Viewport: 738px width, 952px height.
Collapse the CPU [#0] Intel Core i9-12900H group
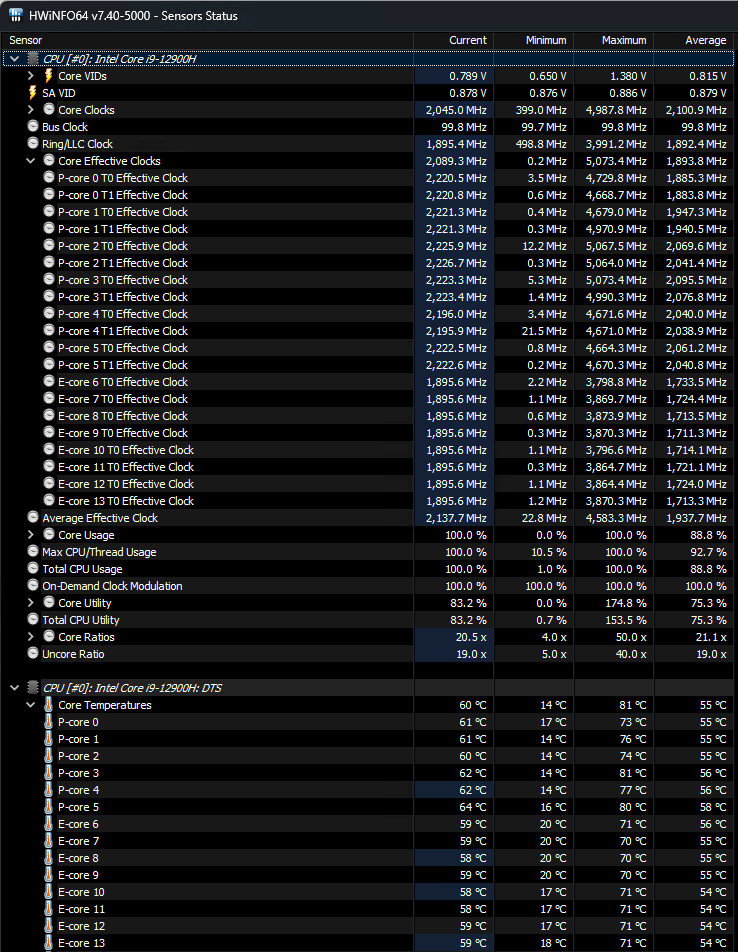15,59
